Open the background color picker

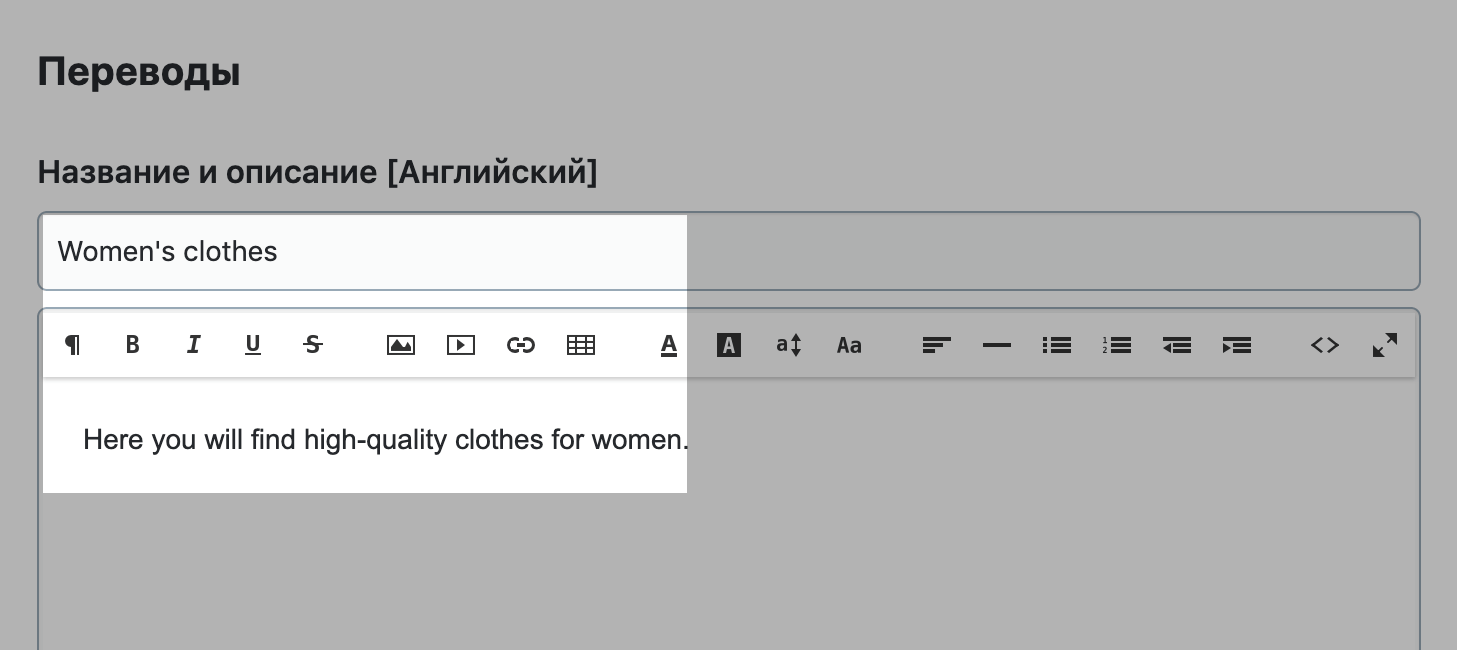729,345
